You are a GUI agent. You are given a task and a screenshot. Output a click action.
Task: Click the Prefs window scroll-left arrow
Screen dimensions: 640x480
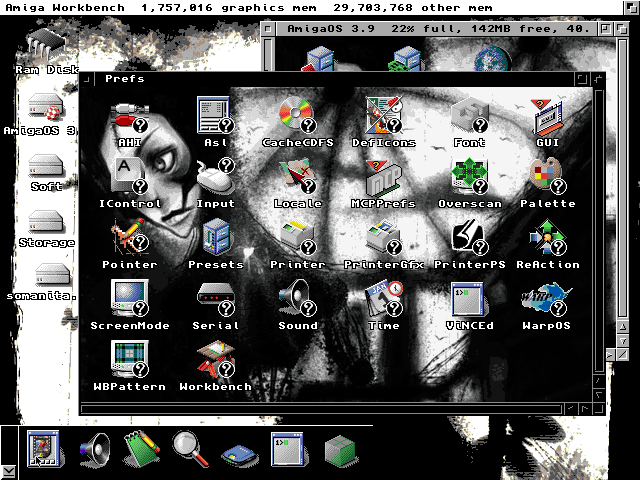coord(571,409)
